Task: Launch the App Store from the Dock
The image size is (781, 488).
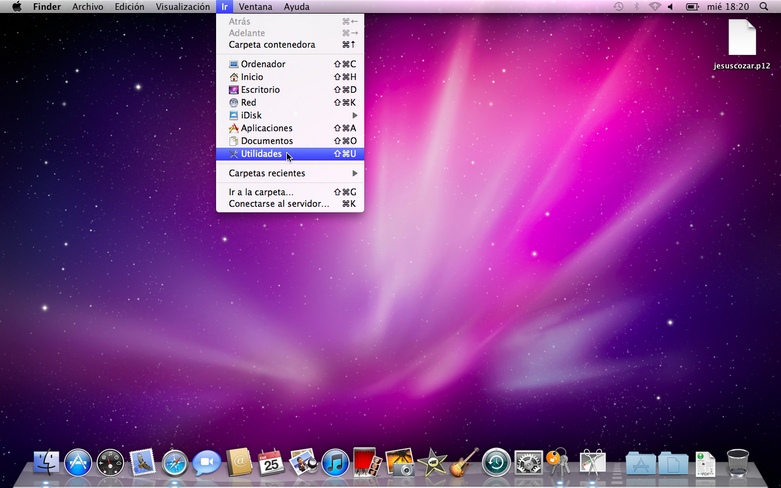Action: click(78, 463)
